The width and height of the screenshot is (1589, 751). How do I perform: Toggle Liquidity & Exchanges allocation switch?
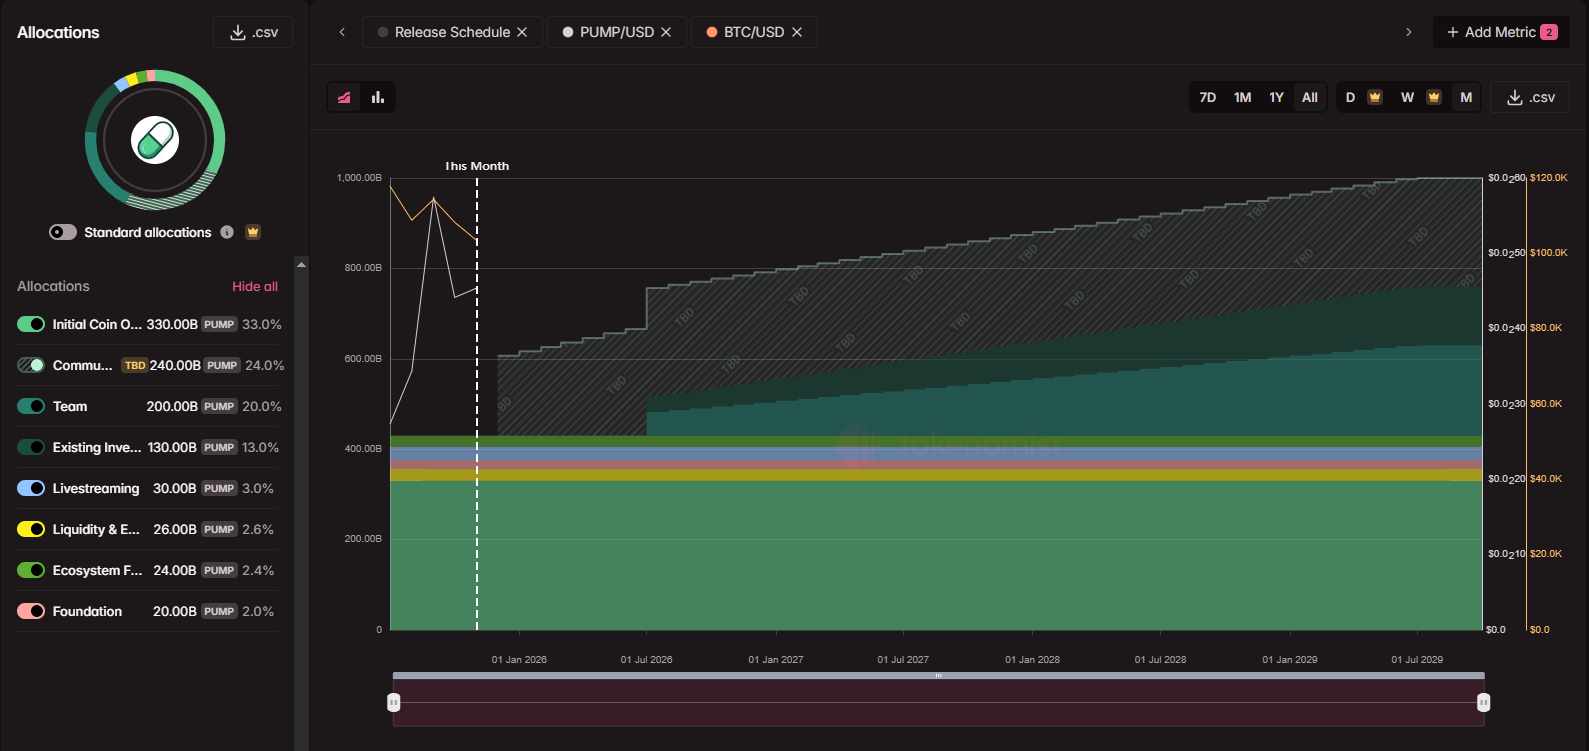pyautogui.click(x=31, y=529)
